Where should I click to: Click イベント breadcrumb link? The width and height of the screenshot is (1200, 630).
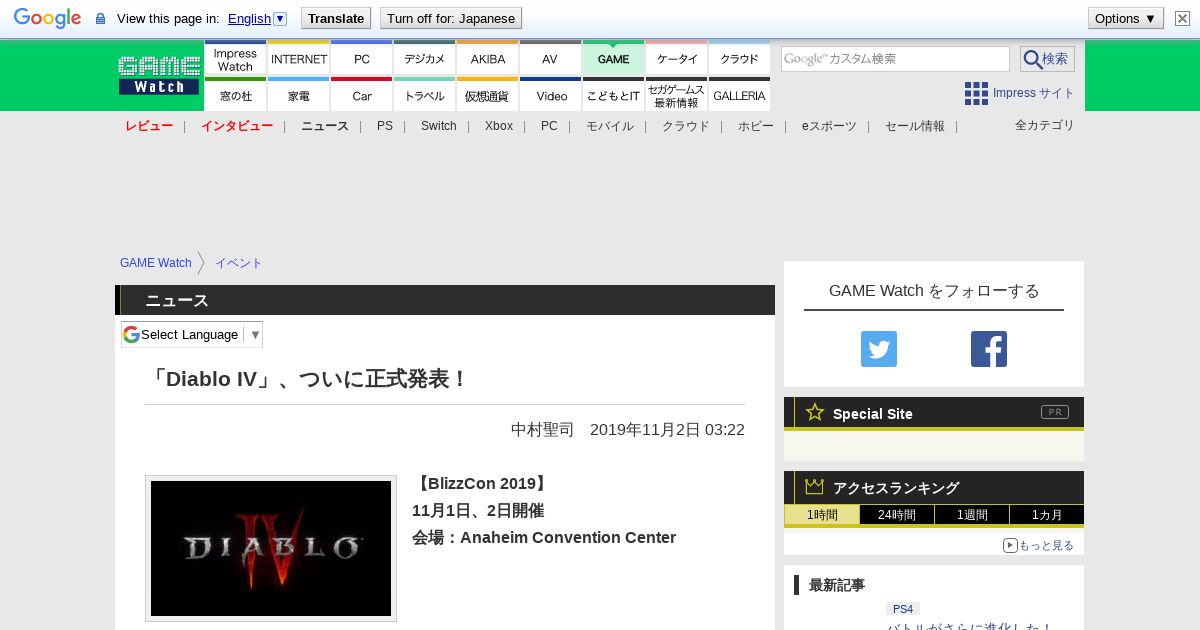[x=239, y=263]
